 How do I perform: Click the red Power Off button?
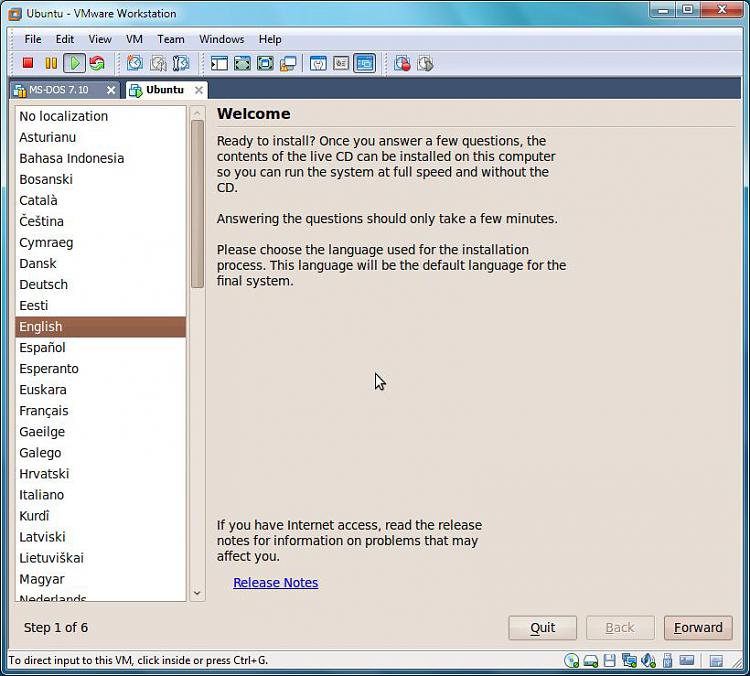pyautogui.click(x=28, y=63)
